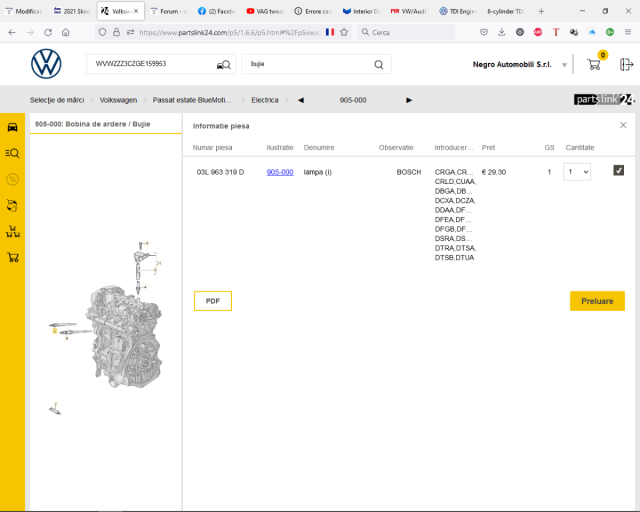Viewport: 640px width, 512px height.
Task: Select the car icon in the sidebar
Action: [12, 127]
